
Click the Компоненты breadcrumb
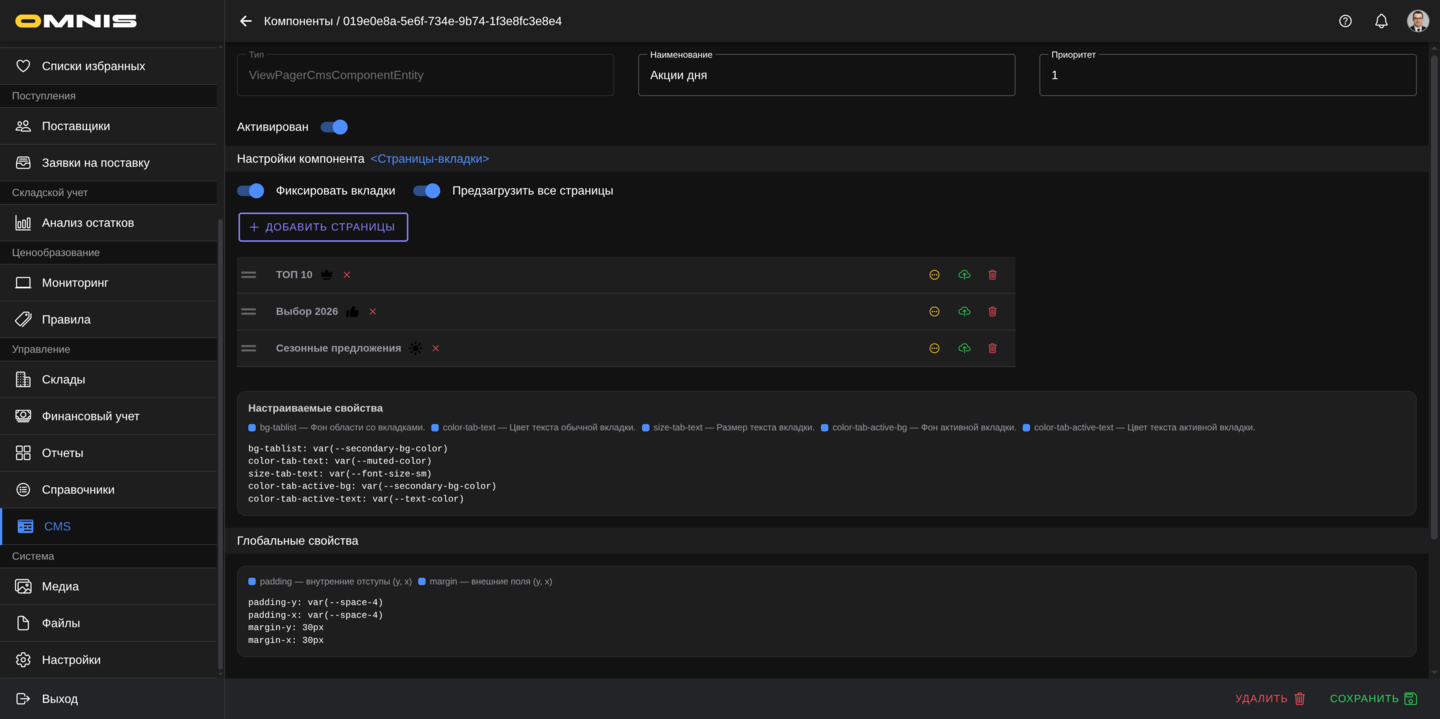pyautogui.click(x=298, y=21)
